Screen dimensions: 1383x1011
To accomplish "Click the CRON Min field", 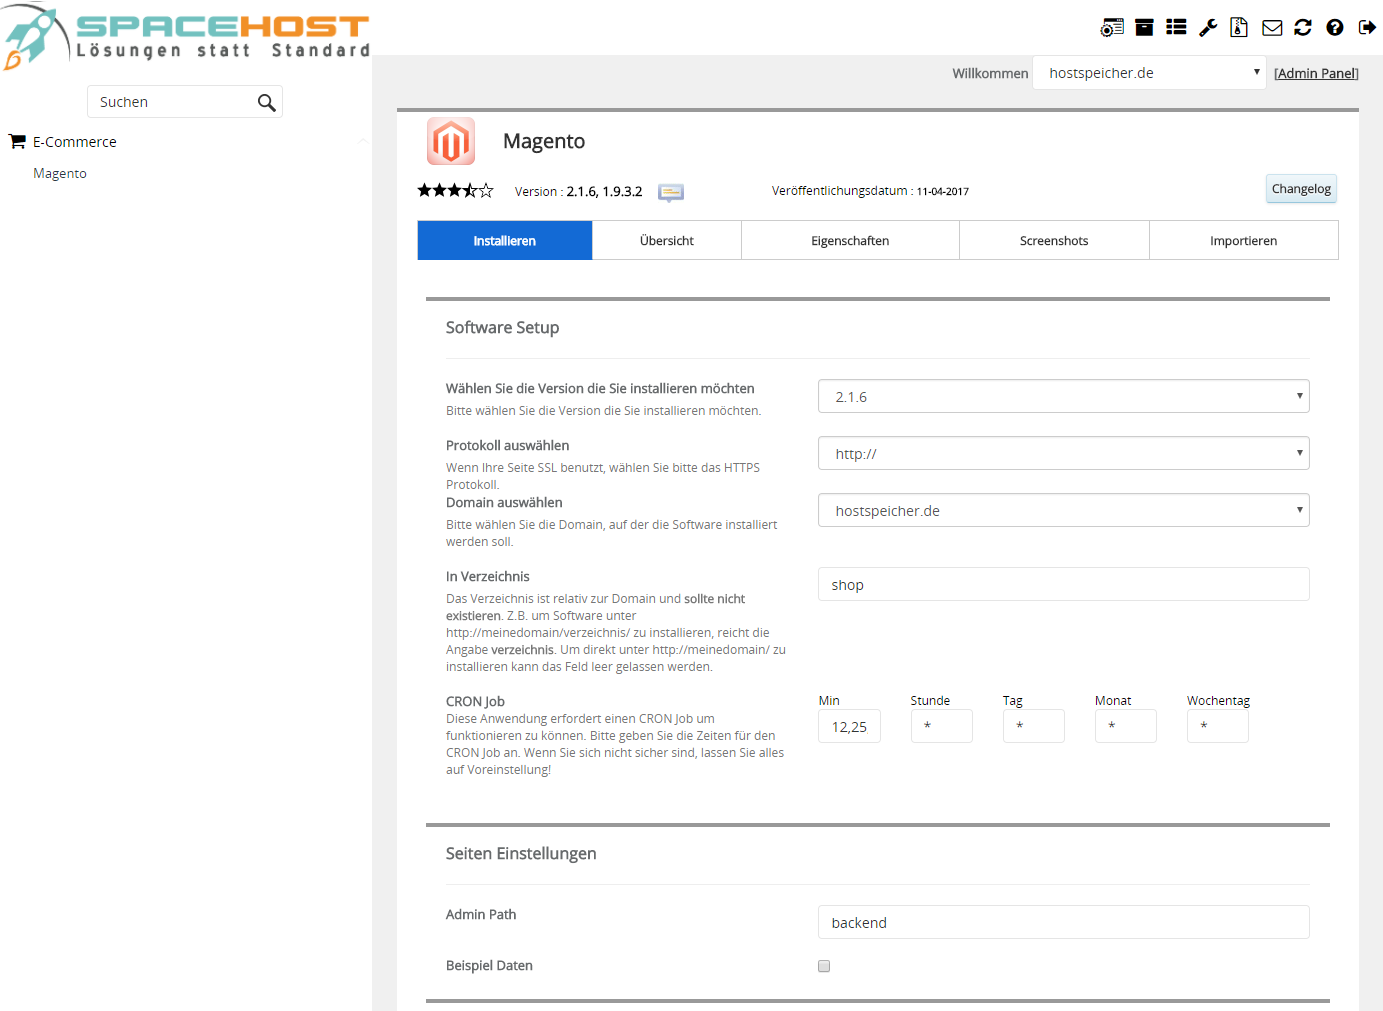I will tap(850, 727).
